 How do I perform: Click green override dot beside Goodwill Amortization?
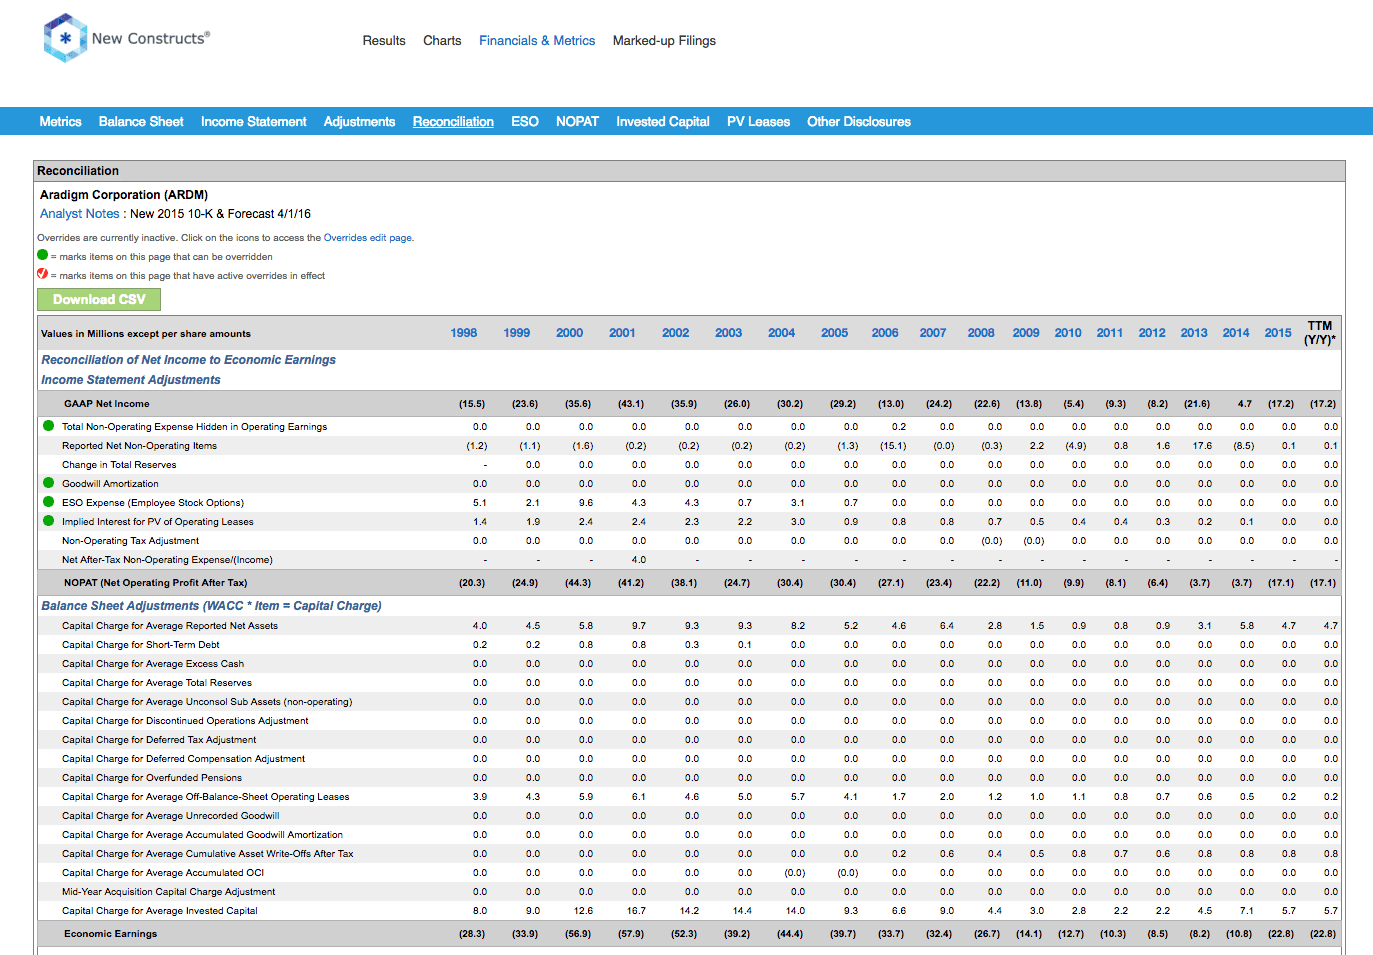click(48, 483)
